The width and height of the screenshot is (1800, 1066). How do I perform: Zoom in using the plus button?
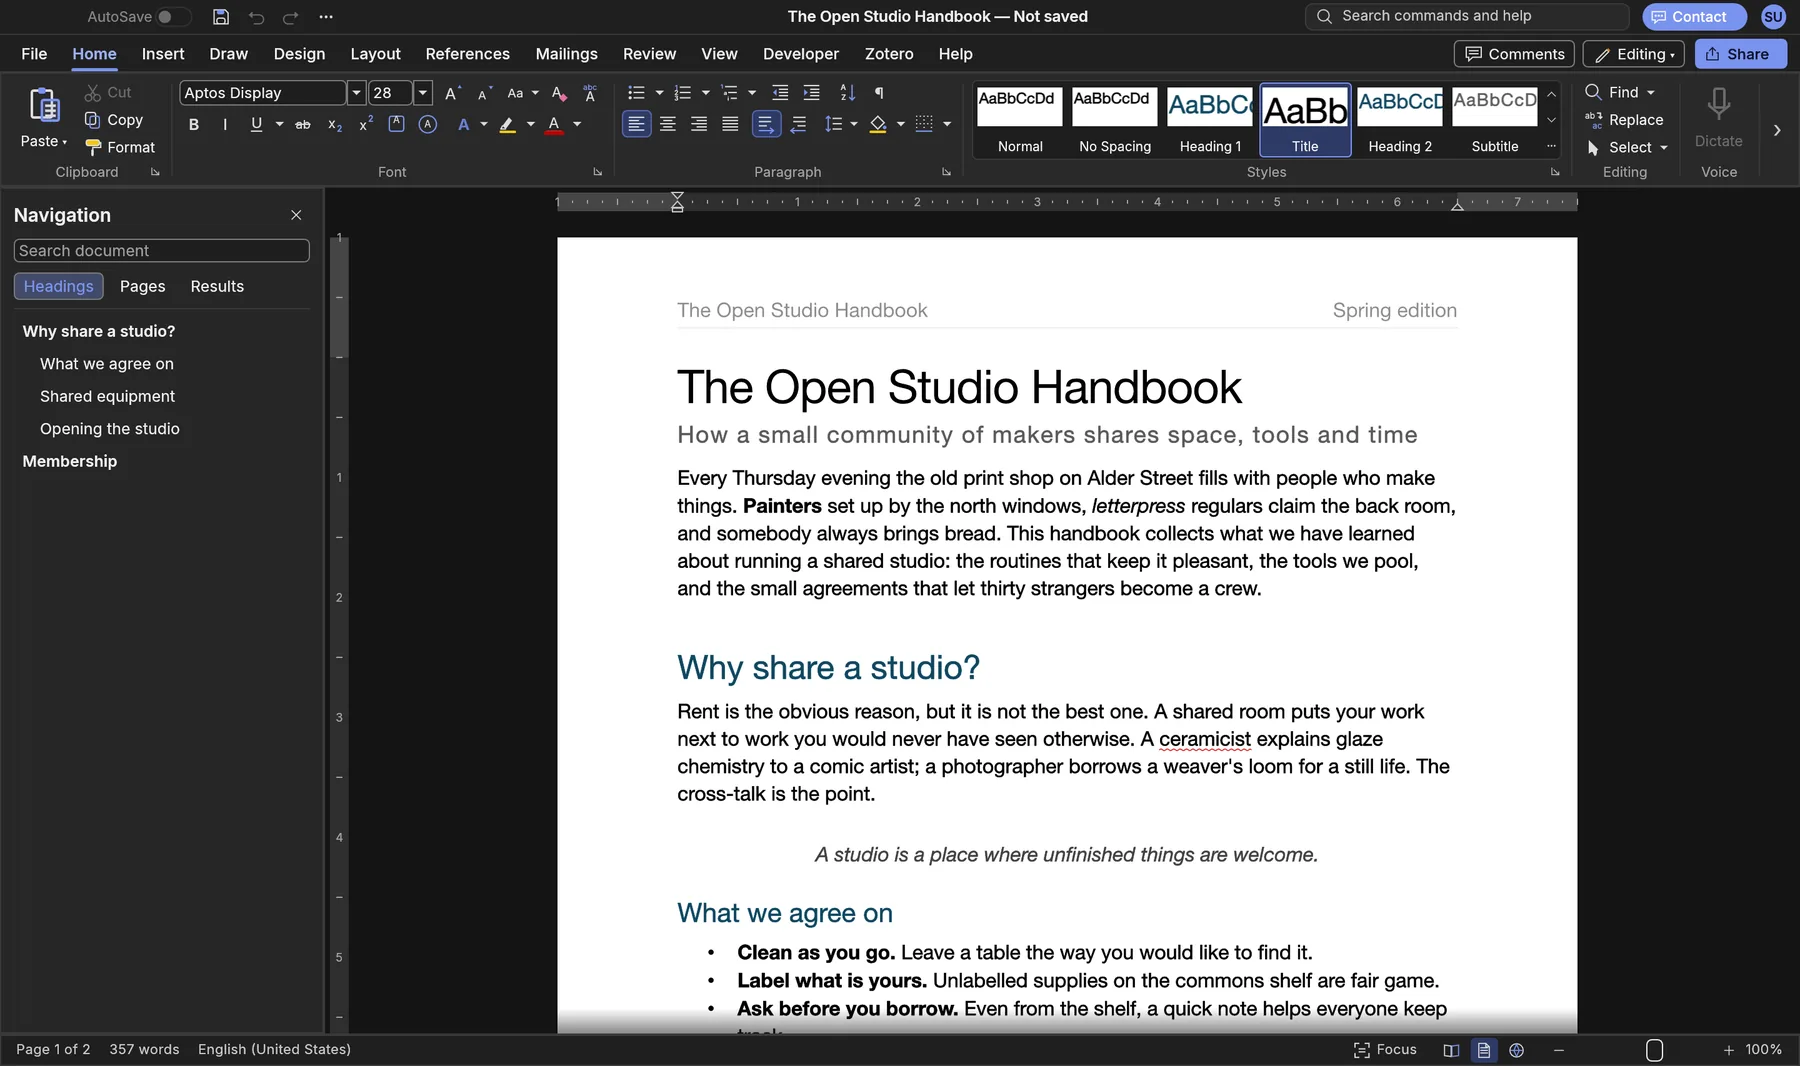click(1729, 1050)
